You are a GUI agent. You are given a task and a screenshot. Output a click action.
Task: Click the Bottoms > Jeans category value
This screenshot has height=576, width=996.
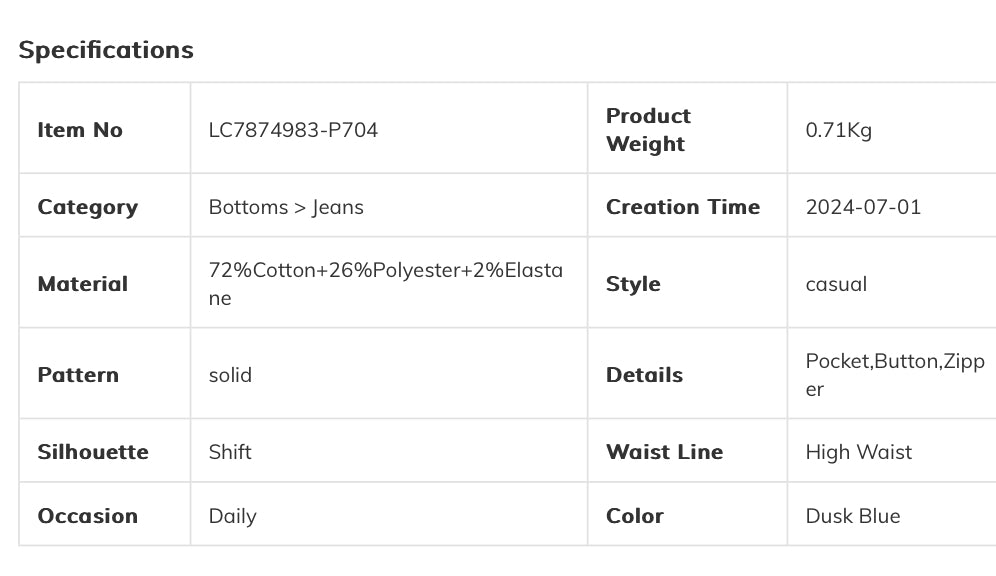click(x=286, y=207)
